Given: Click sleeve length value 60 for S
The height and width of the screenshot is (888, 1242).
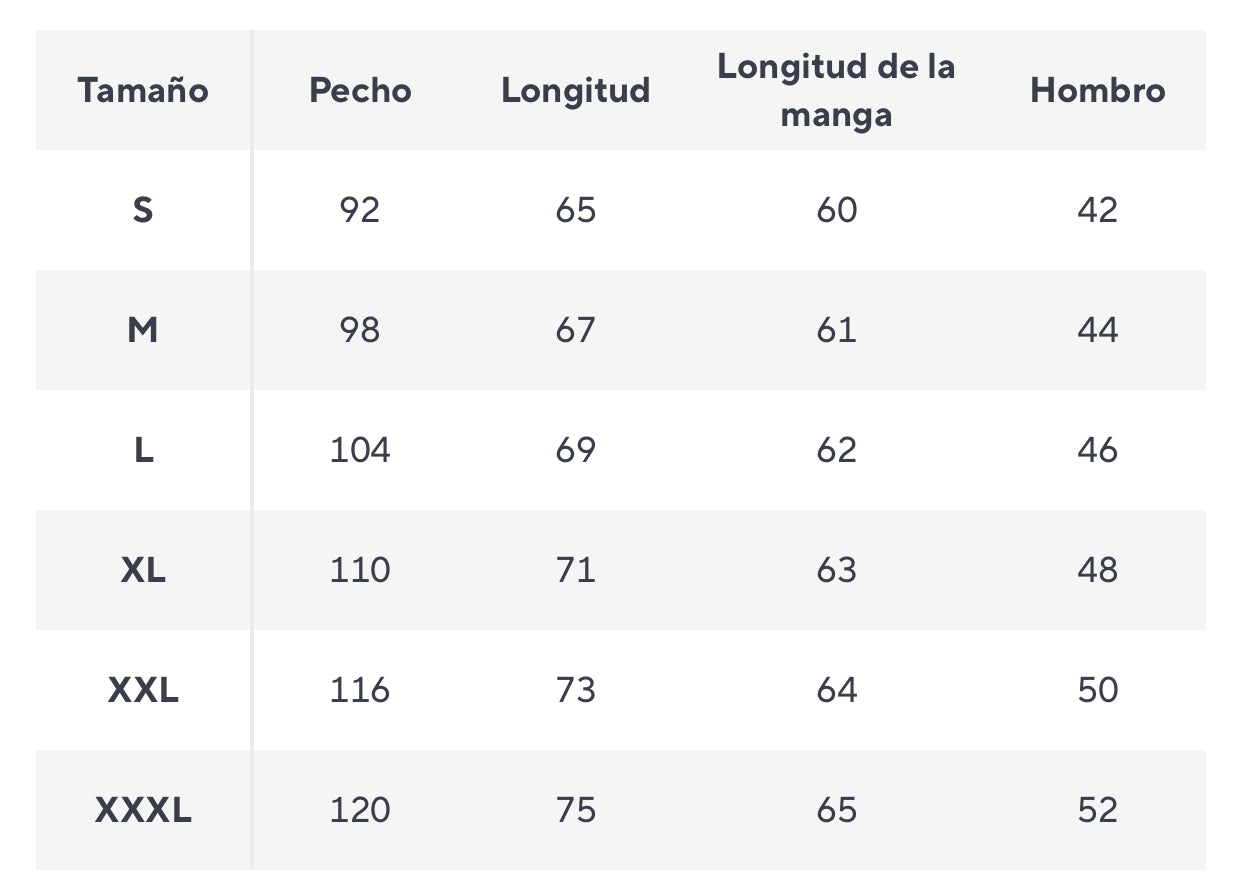Looking at the screenshot, I should [836, 210].
